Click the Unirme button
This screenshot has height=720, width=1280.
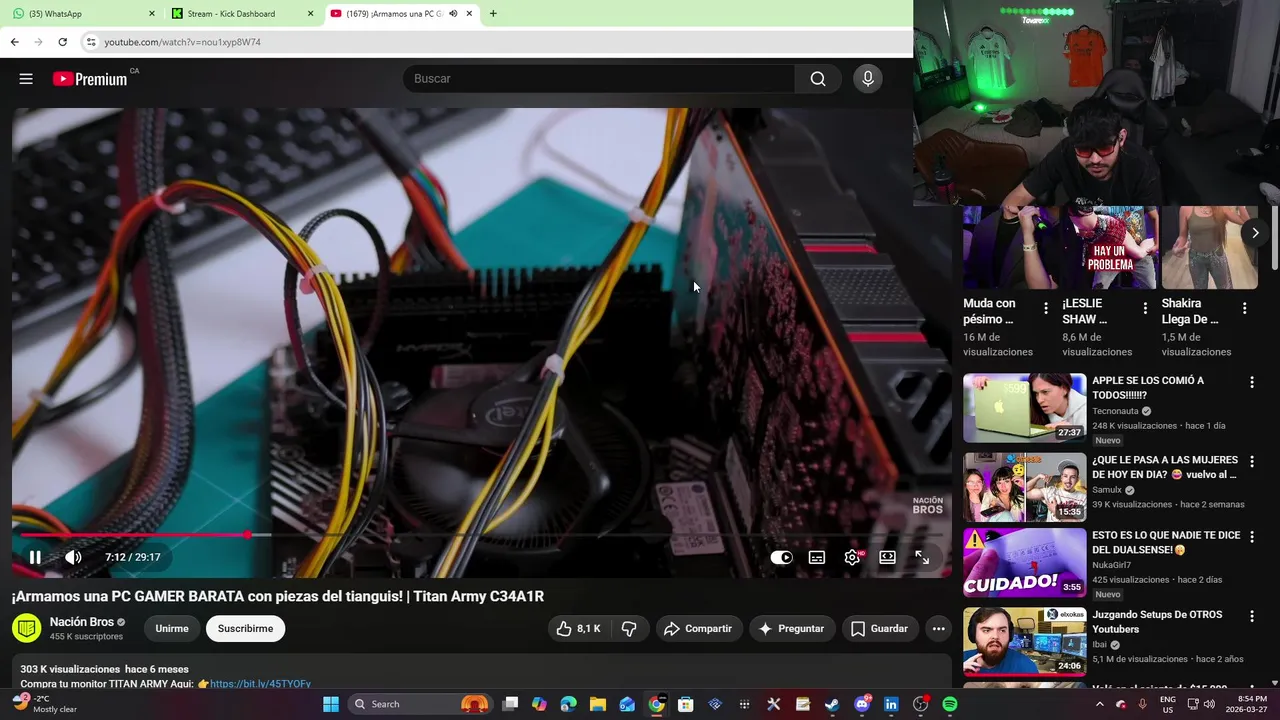click(172, 629)
